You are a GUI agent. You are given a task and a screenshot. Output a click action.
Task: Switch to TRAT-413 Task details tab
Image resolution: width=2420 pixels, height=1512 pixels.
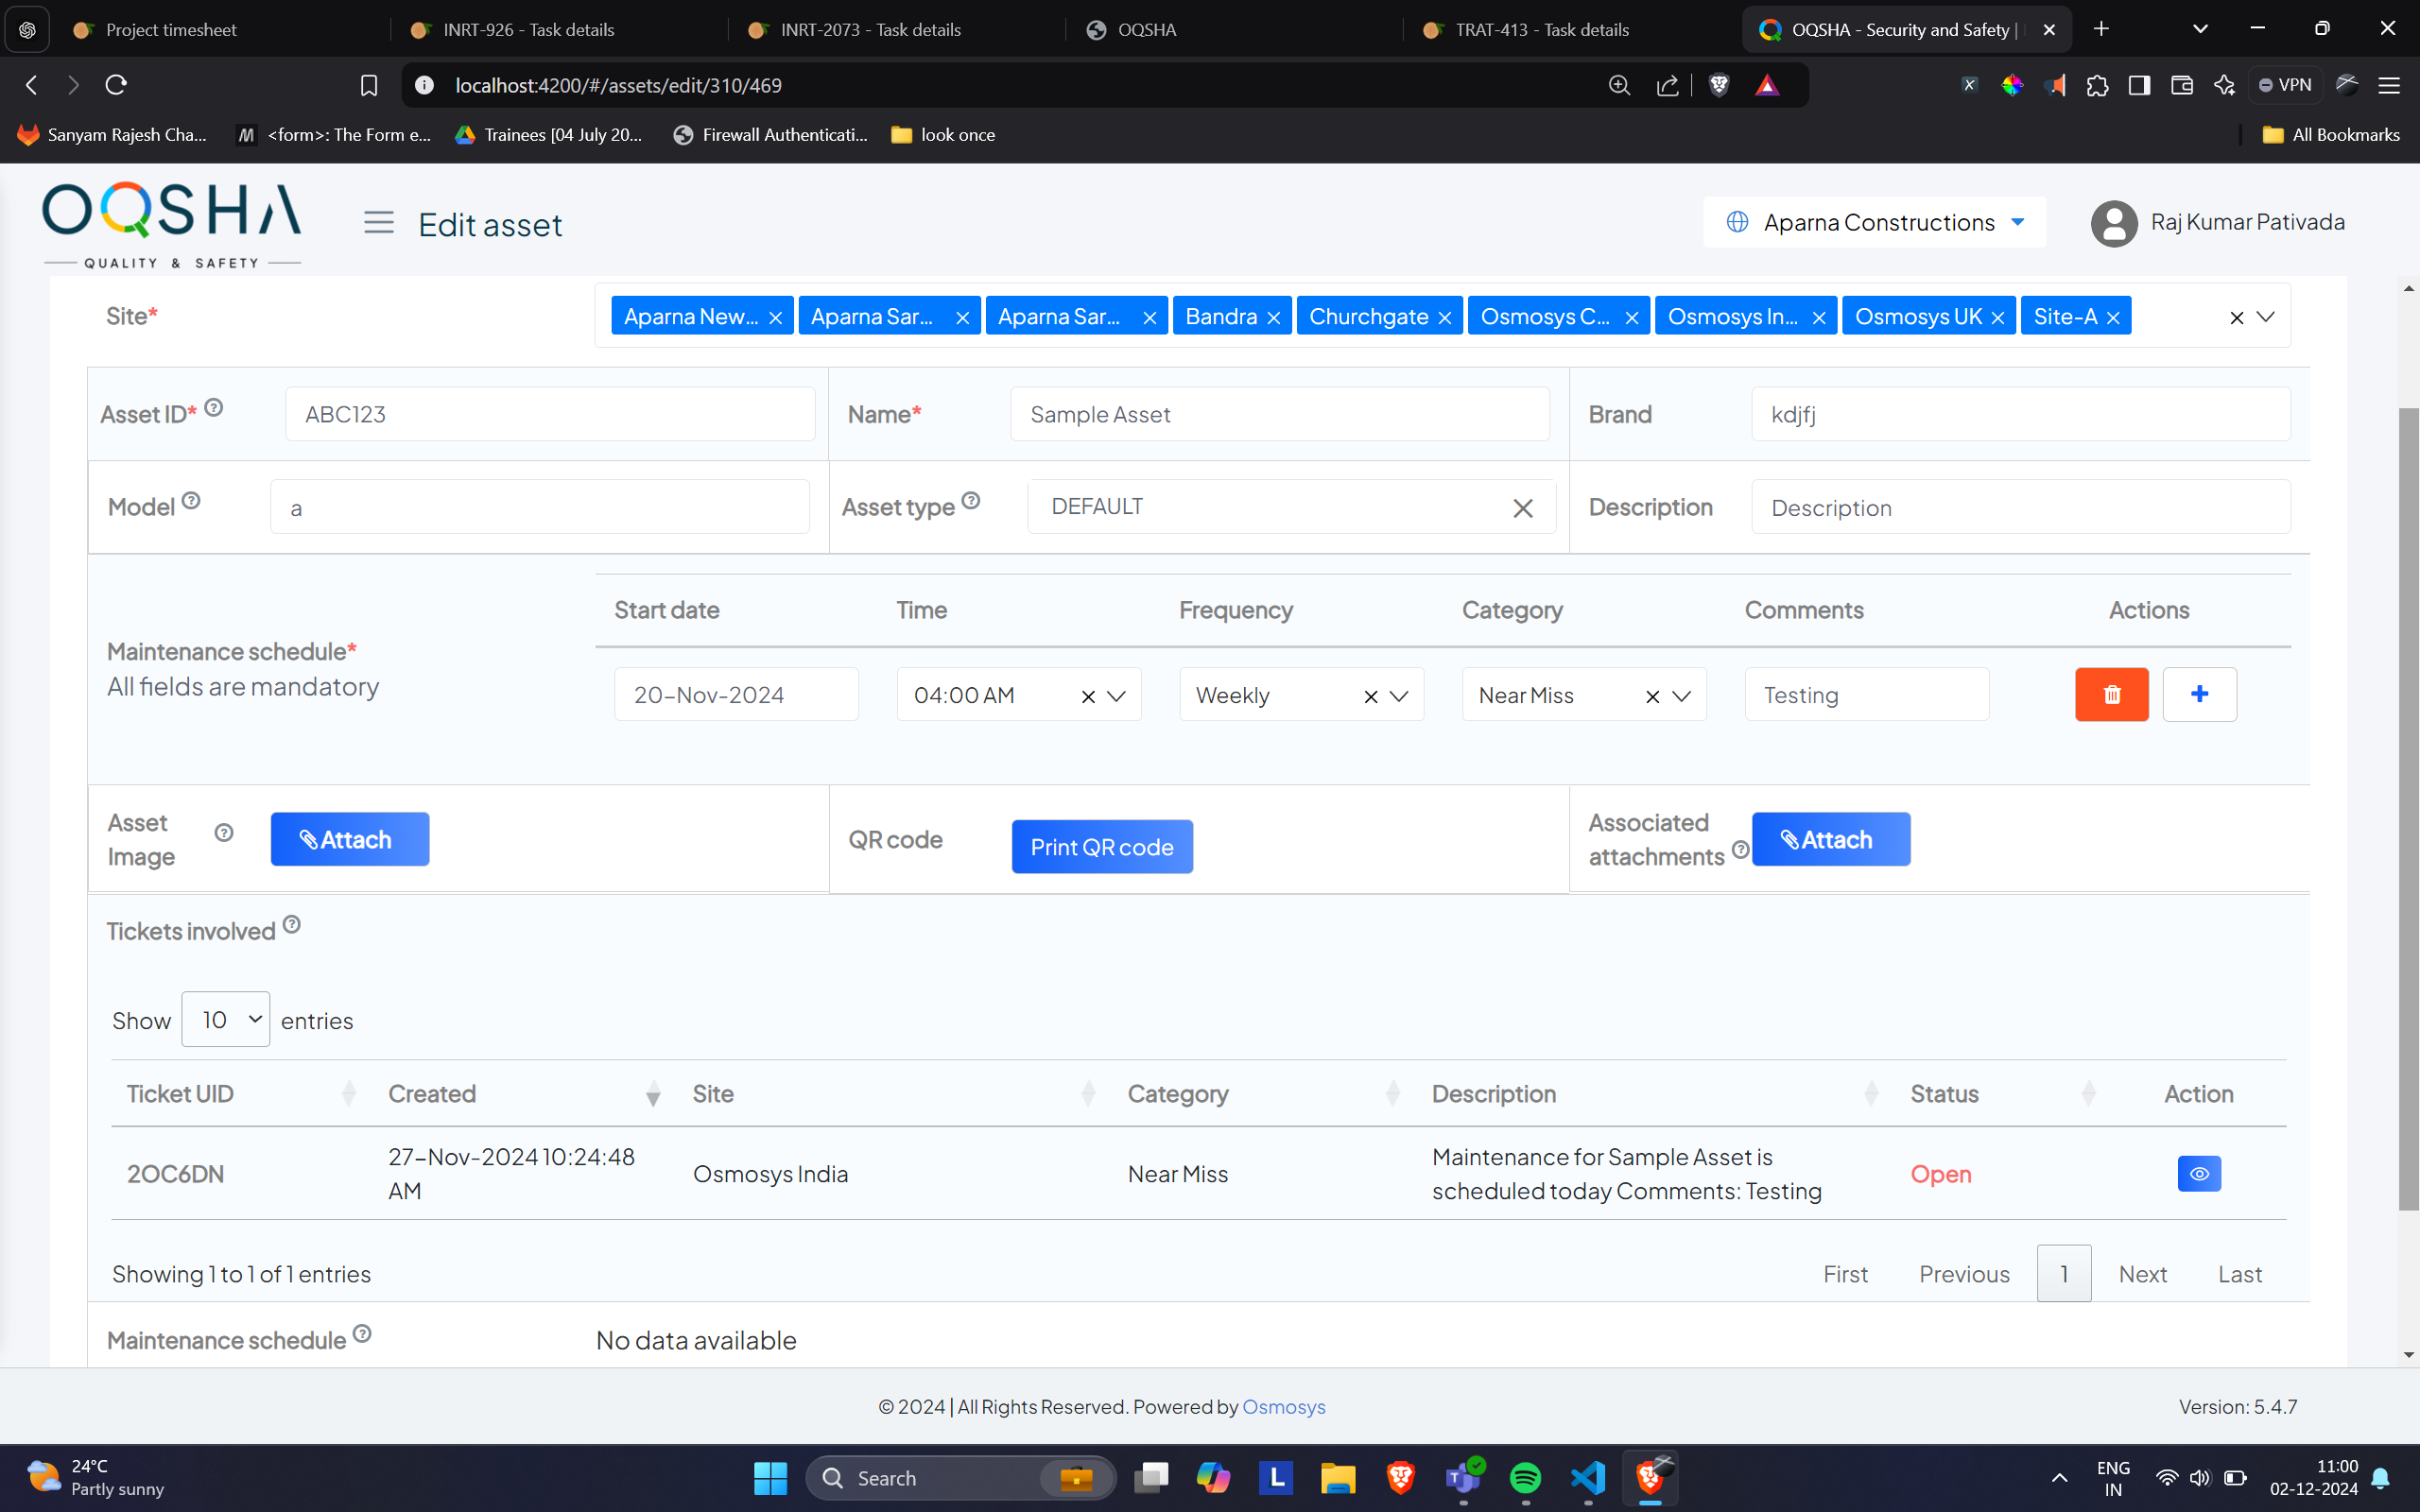coord(1541,29)
